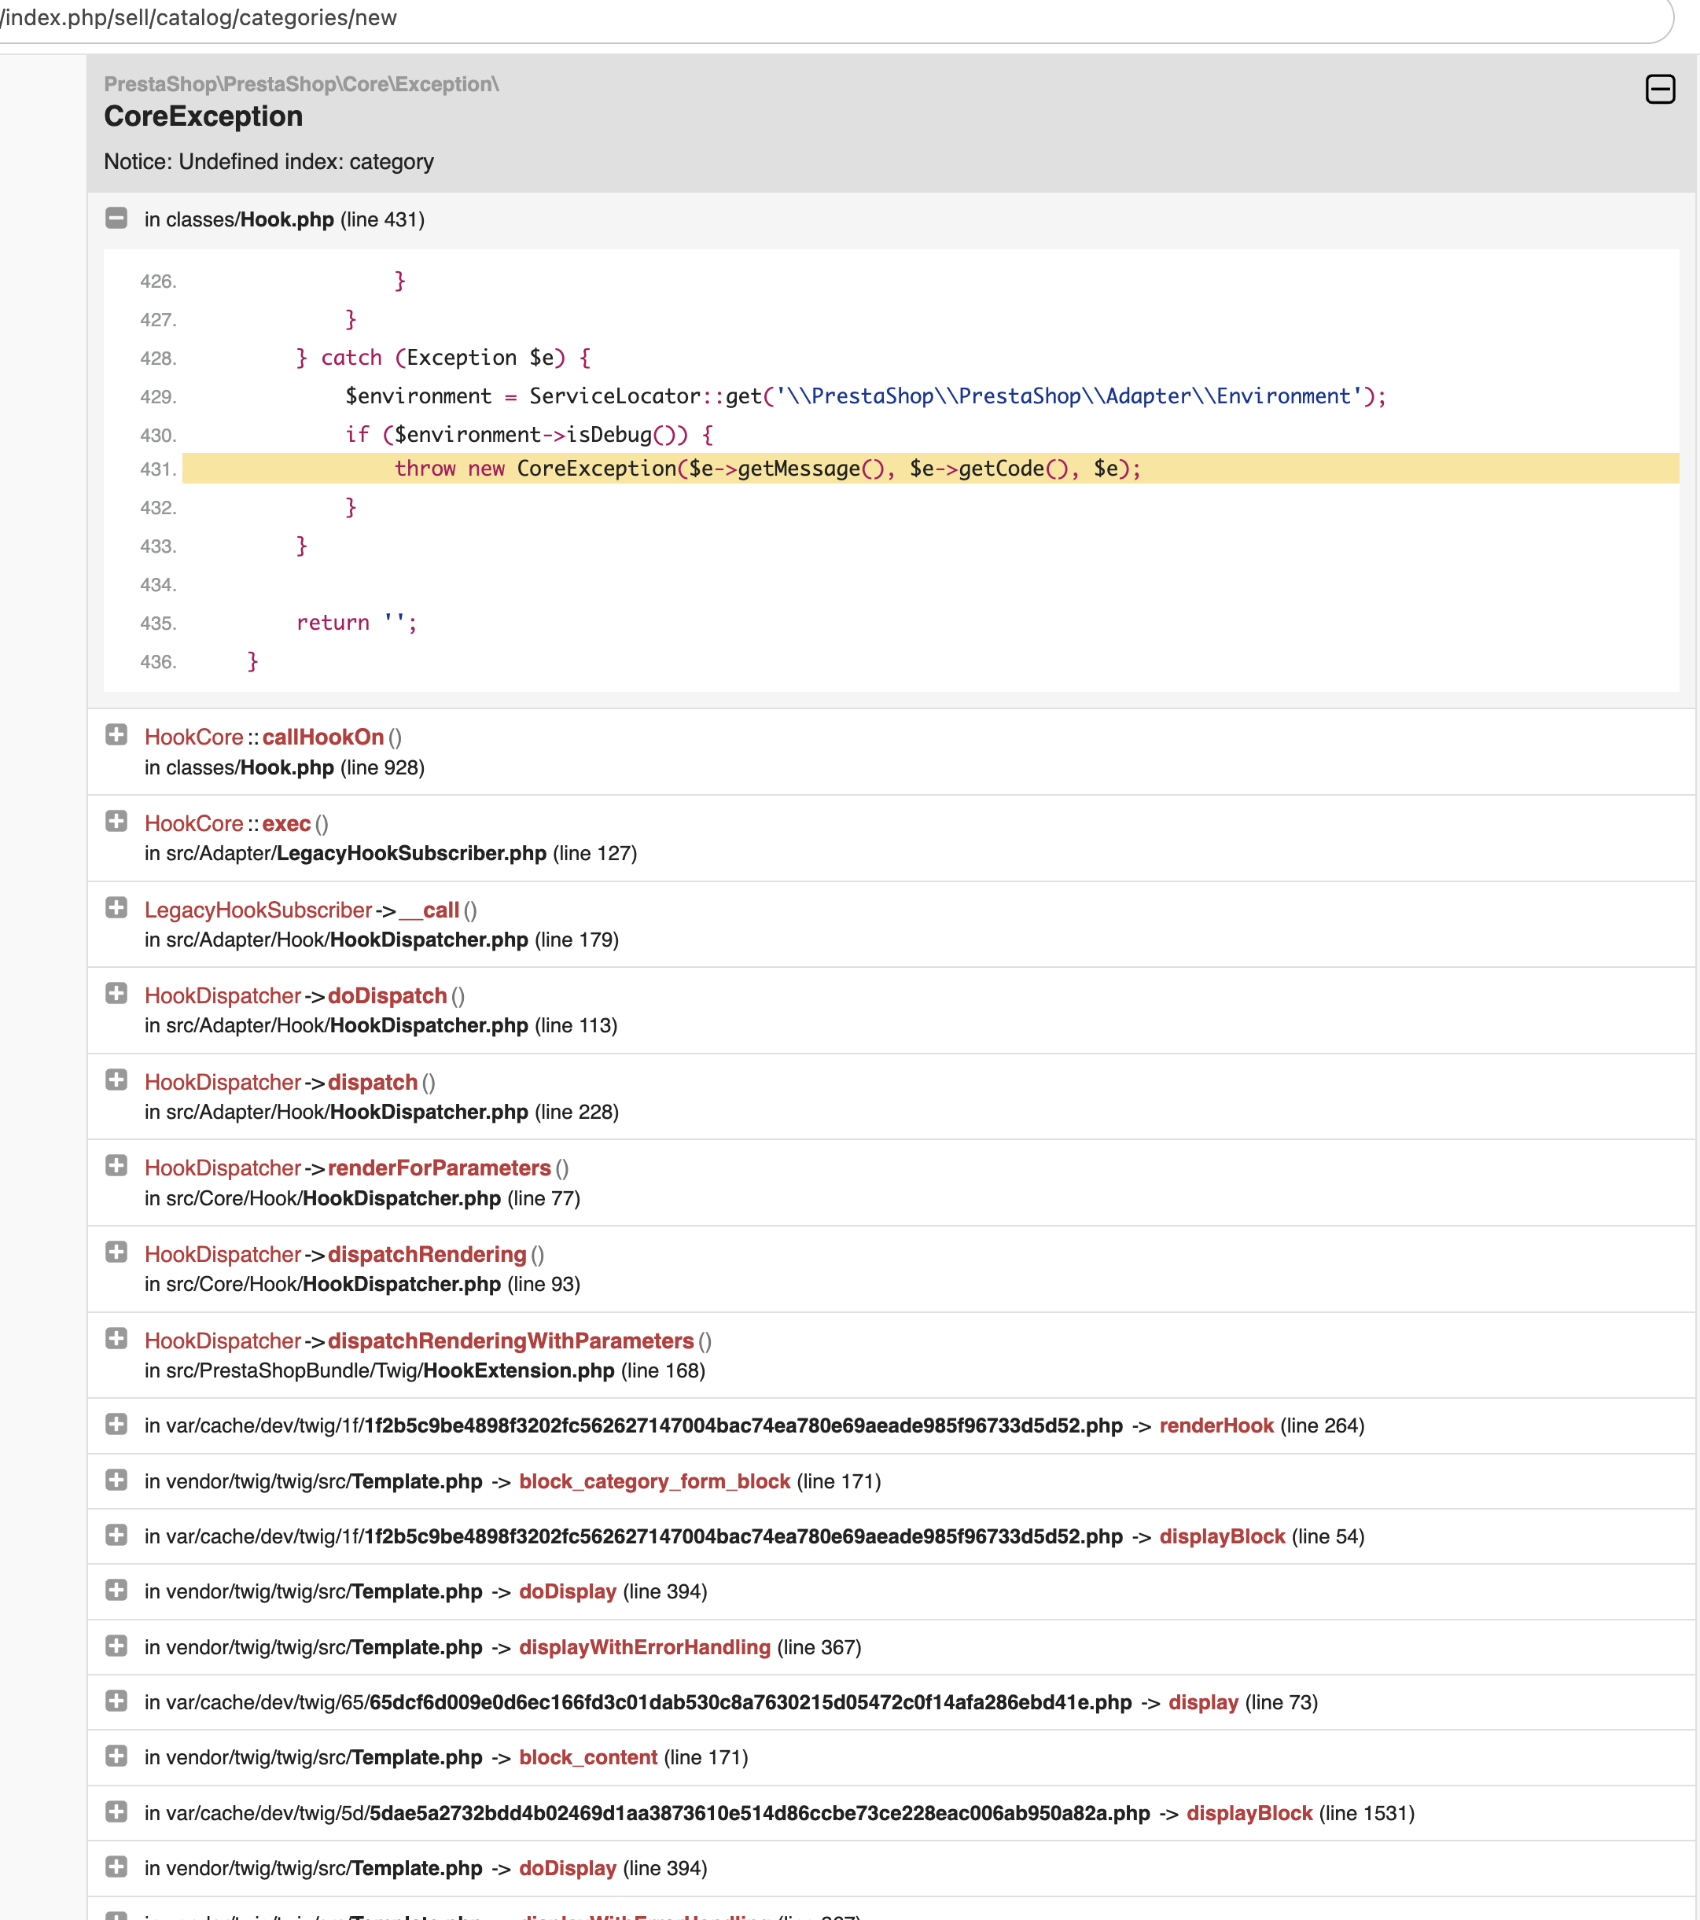Expand the LegacyHookSubscriber->__call trace entry

(116, 907)
